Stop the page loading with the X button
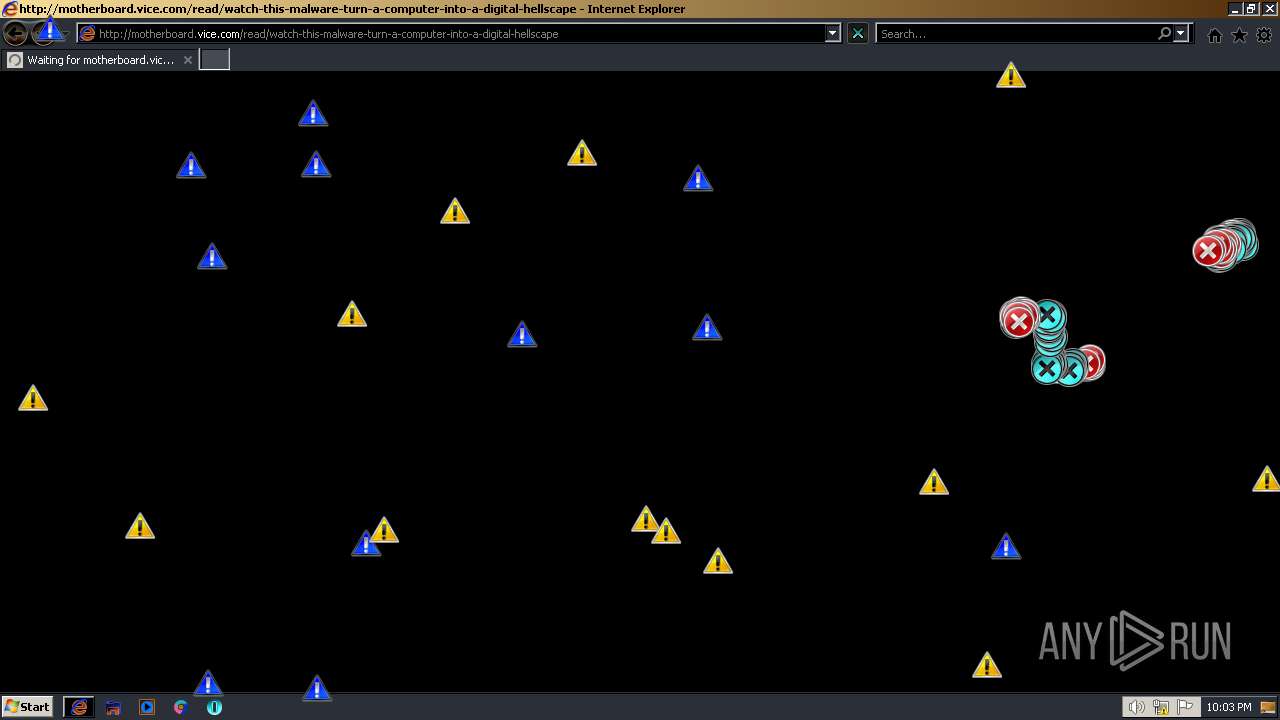Screen dimensions: 1280x720 coord(858,33)
